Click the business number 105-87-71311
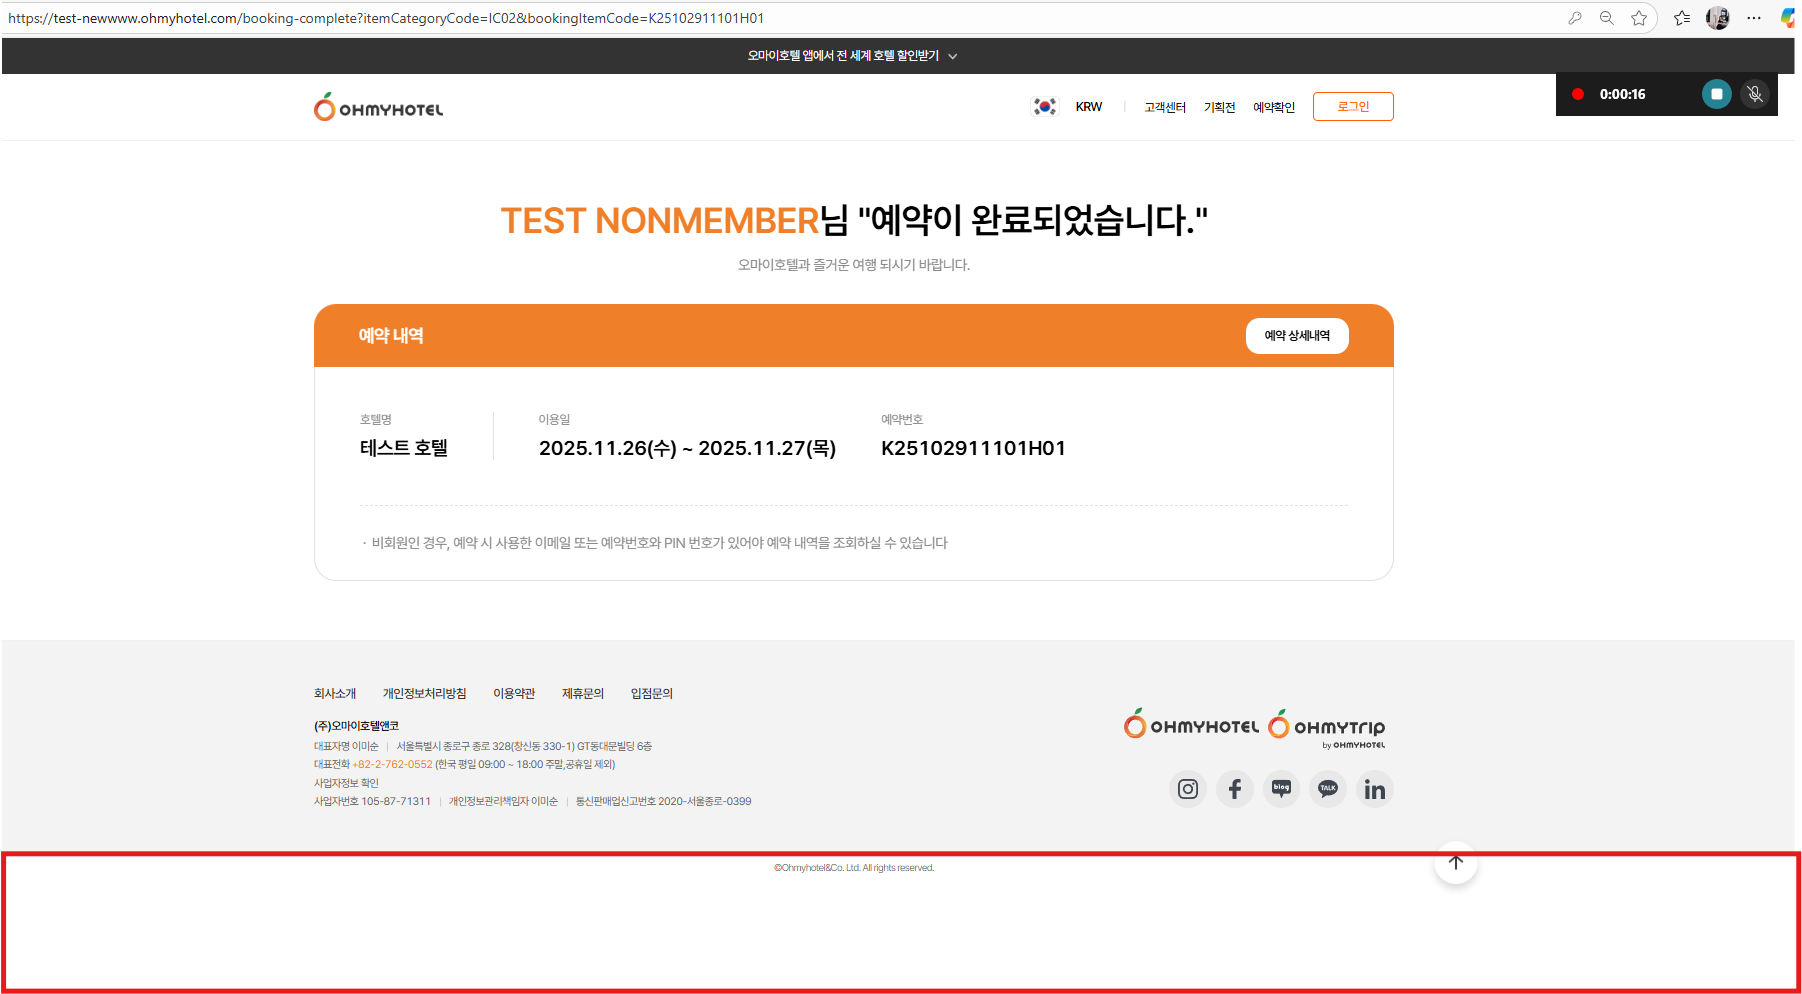Viewport: 1802px width, 994px height. tap(396, 802)
